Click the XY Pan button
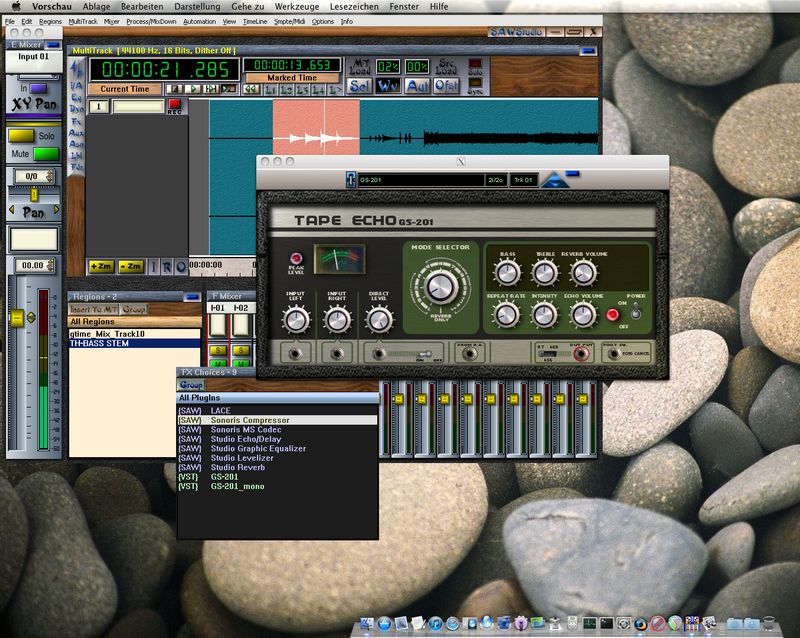800x638 pixels. pyautogui.click(x=34, y=104)
